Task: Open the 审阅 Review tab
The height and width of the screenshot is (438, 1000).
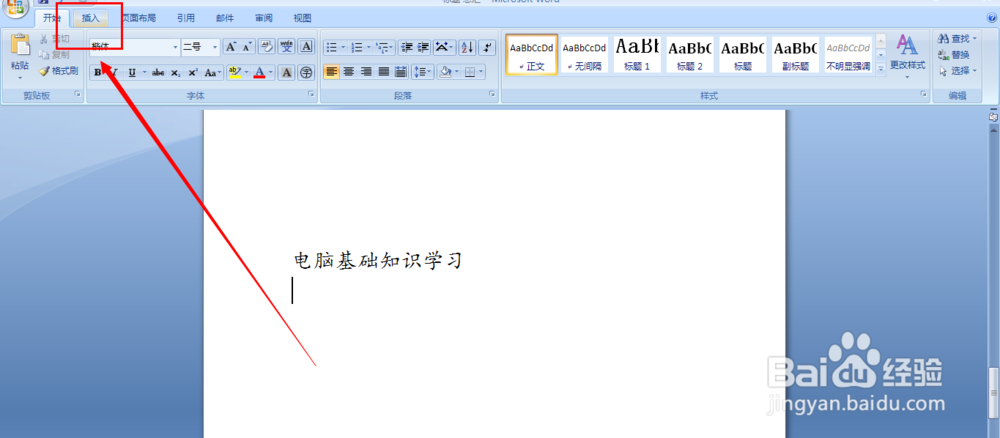Action: pyautogui.click(x=263, y=18)
